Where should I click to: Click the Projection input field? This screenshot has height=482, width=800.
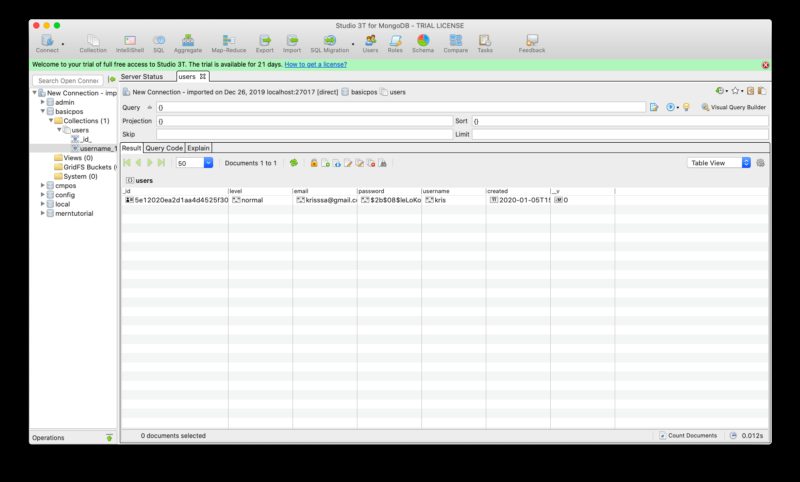tap(304, 121)
